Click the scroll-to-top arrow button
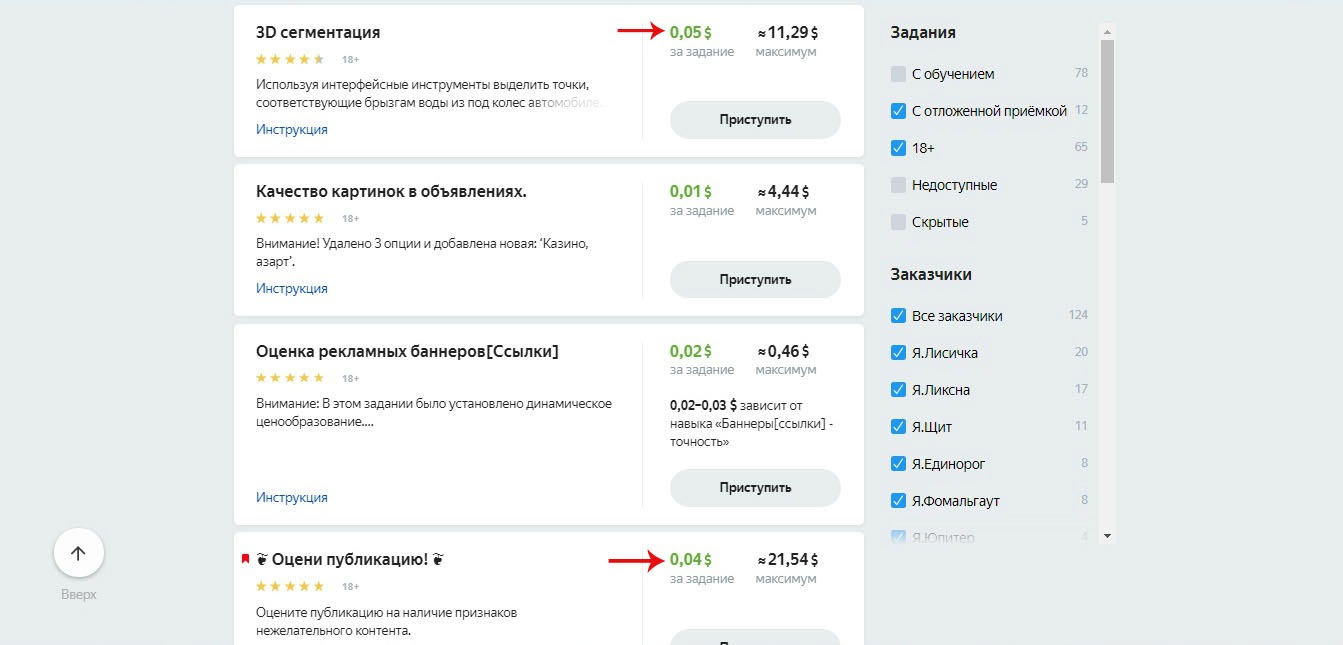 [x=79, y=553]
